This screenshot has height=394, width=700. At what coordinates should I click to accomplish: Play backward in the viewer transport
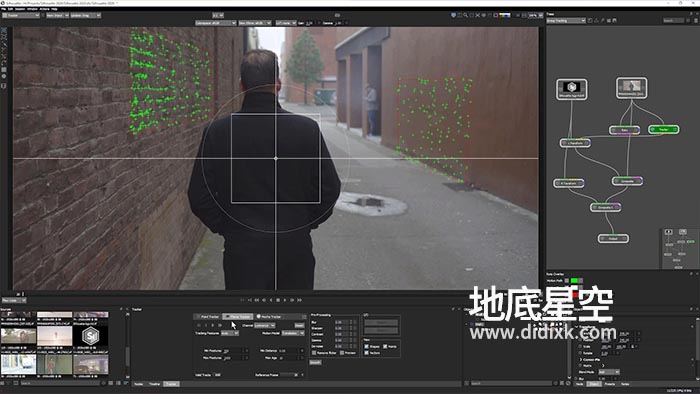(x=271, y=300)
